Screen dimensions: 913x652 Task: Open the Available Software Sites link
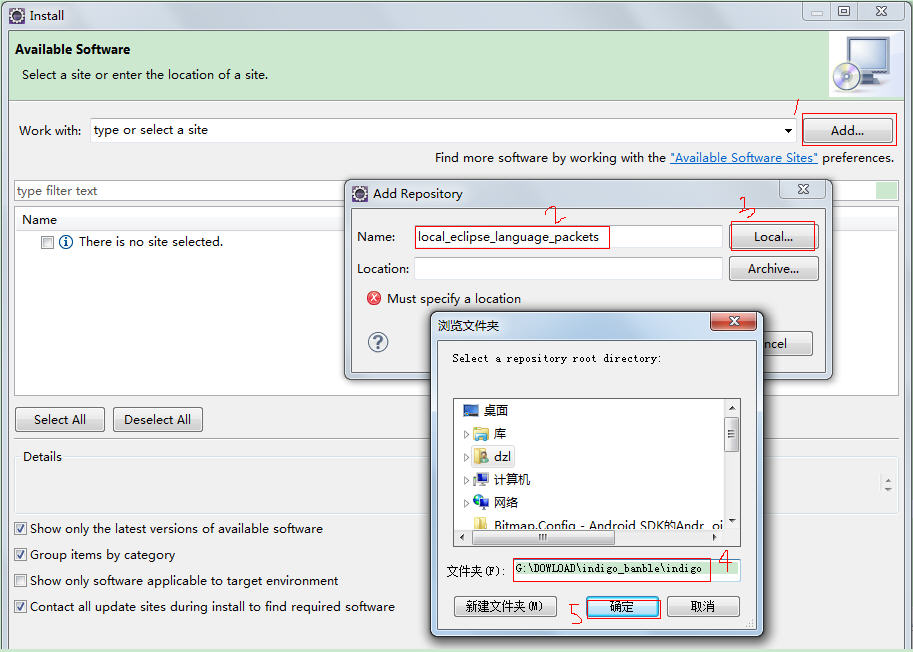click(x=744, y=158)
